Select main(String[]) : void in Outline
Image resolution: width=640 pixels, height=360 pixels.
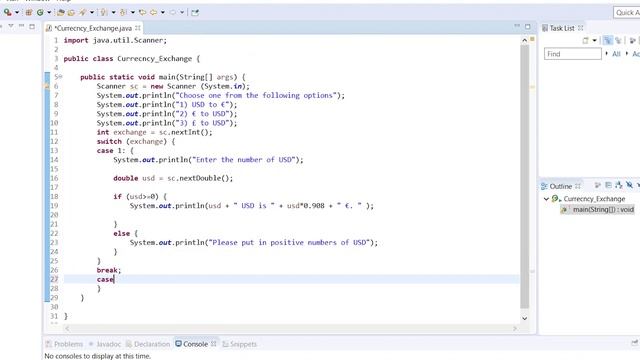[603, 209]
